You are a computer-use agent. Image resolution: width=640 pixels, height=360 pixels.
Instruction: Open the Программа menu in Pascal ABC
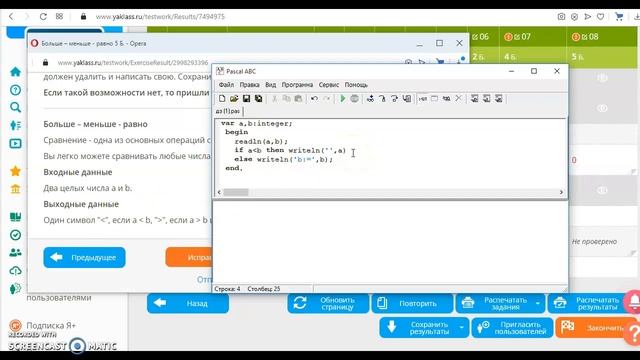(297, 85)
